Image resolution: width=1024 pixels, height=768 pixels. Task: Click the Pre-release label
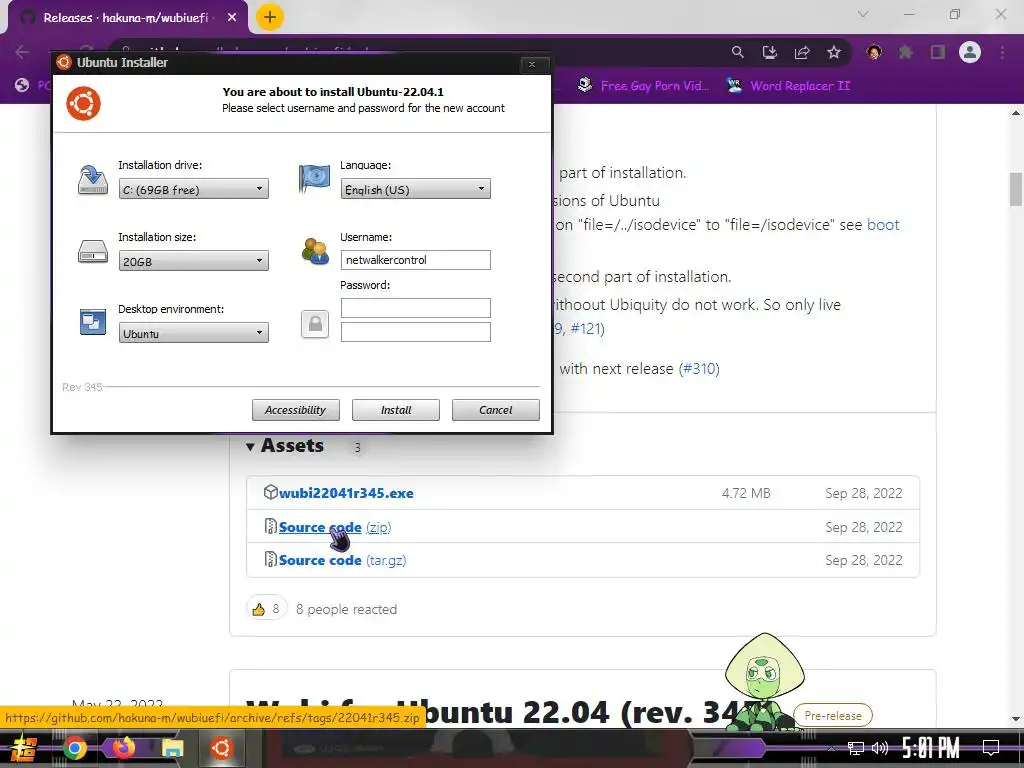point(833,716)
